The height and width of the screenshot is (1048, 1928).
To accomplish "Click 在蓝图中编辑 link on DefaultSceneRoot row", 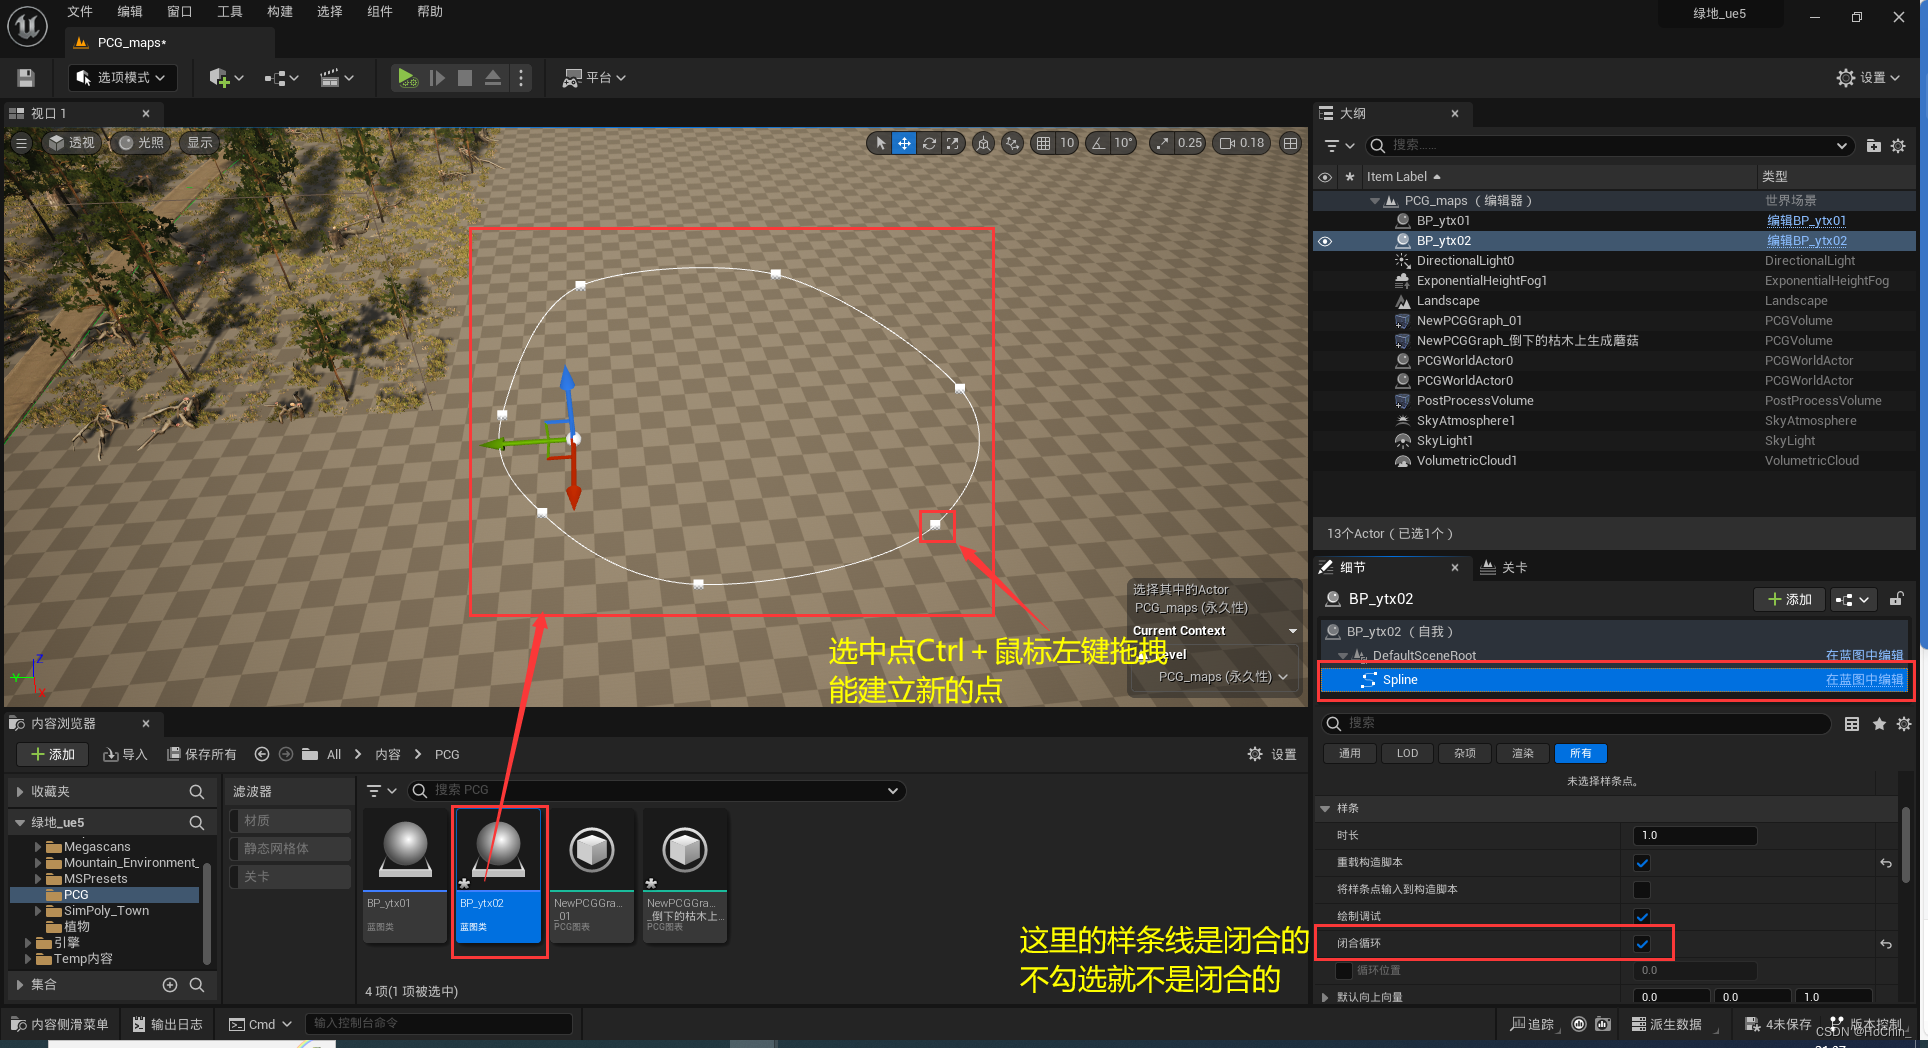I will [x=1864, y=656].
